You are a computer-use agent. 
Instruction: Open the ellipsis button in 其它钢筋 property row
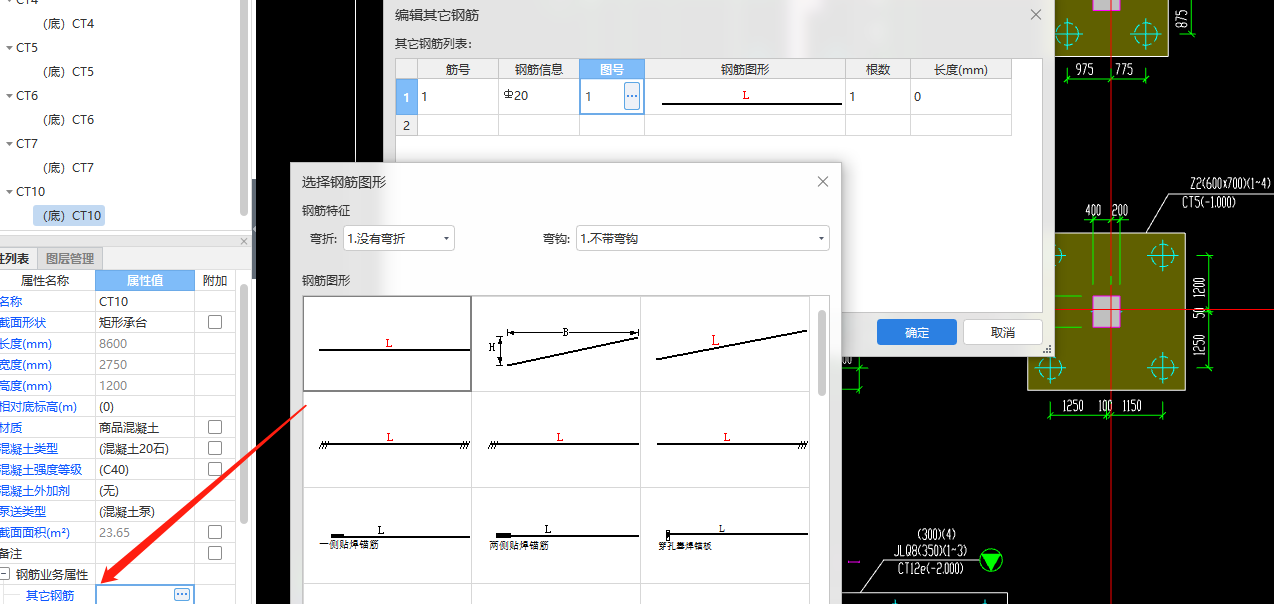point(182,594)
